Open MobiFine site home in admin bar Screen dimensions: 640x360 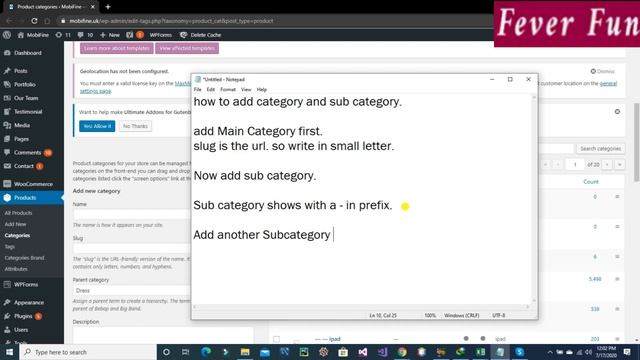[33, 35]
